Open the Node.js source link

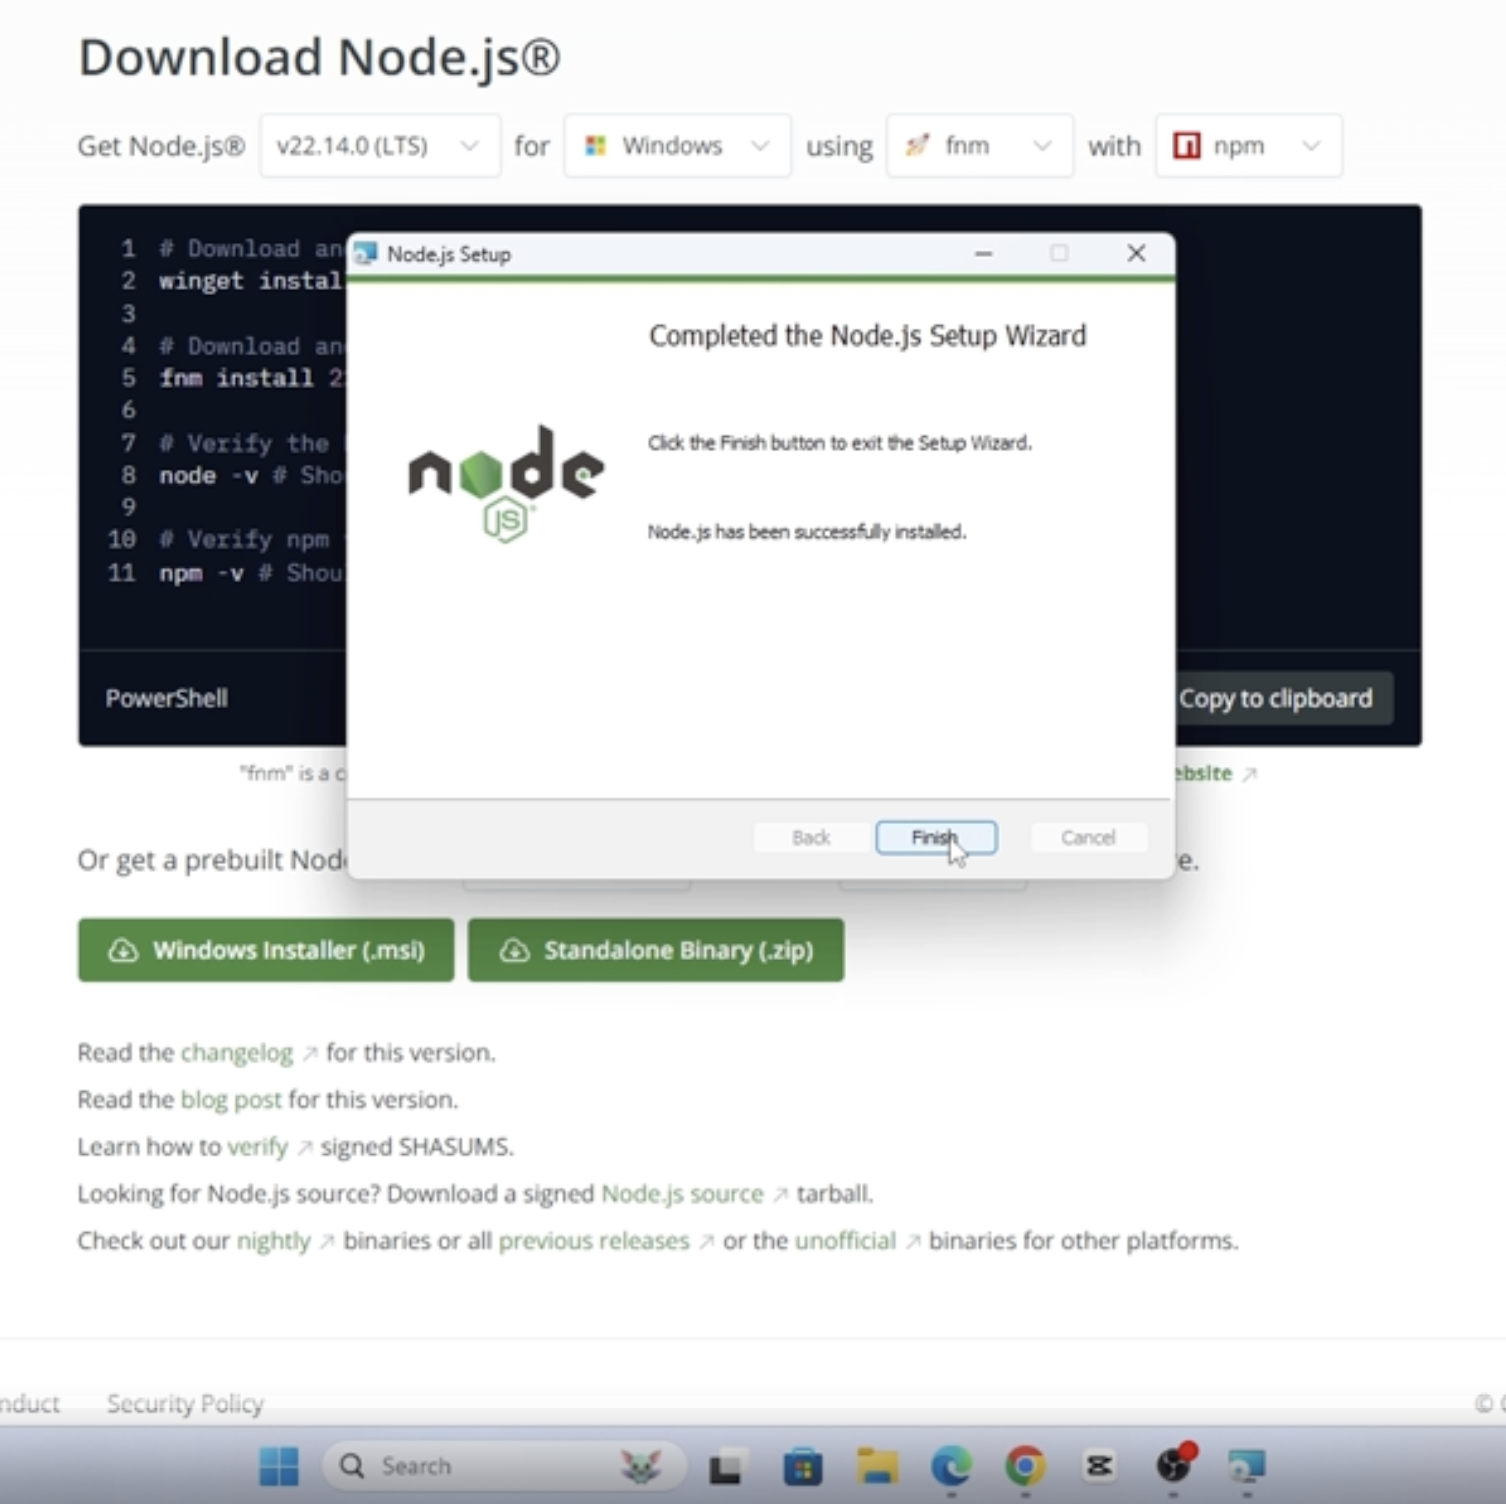[x=682, y=1194]
